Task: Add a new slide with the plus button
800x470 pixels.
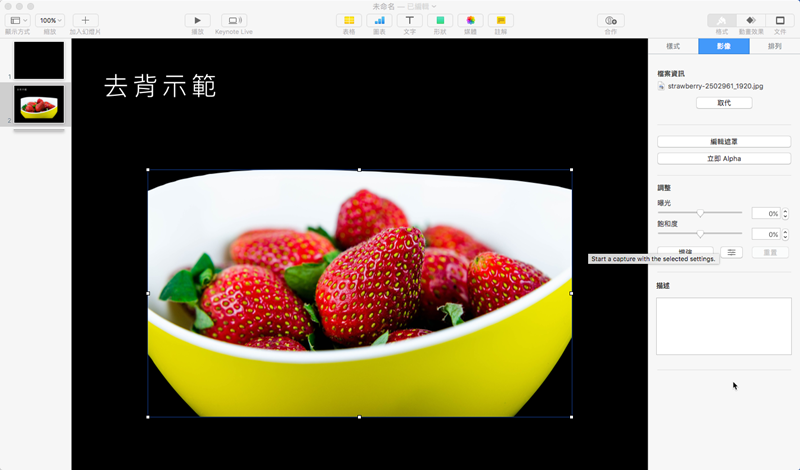Action: pyautogui.click(x=85, y=20)
